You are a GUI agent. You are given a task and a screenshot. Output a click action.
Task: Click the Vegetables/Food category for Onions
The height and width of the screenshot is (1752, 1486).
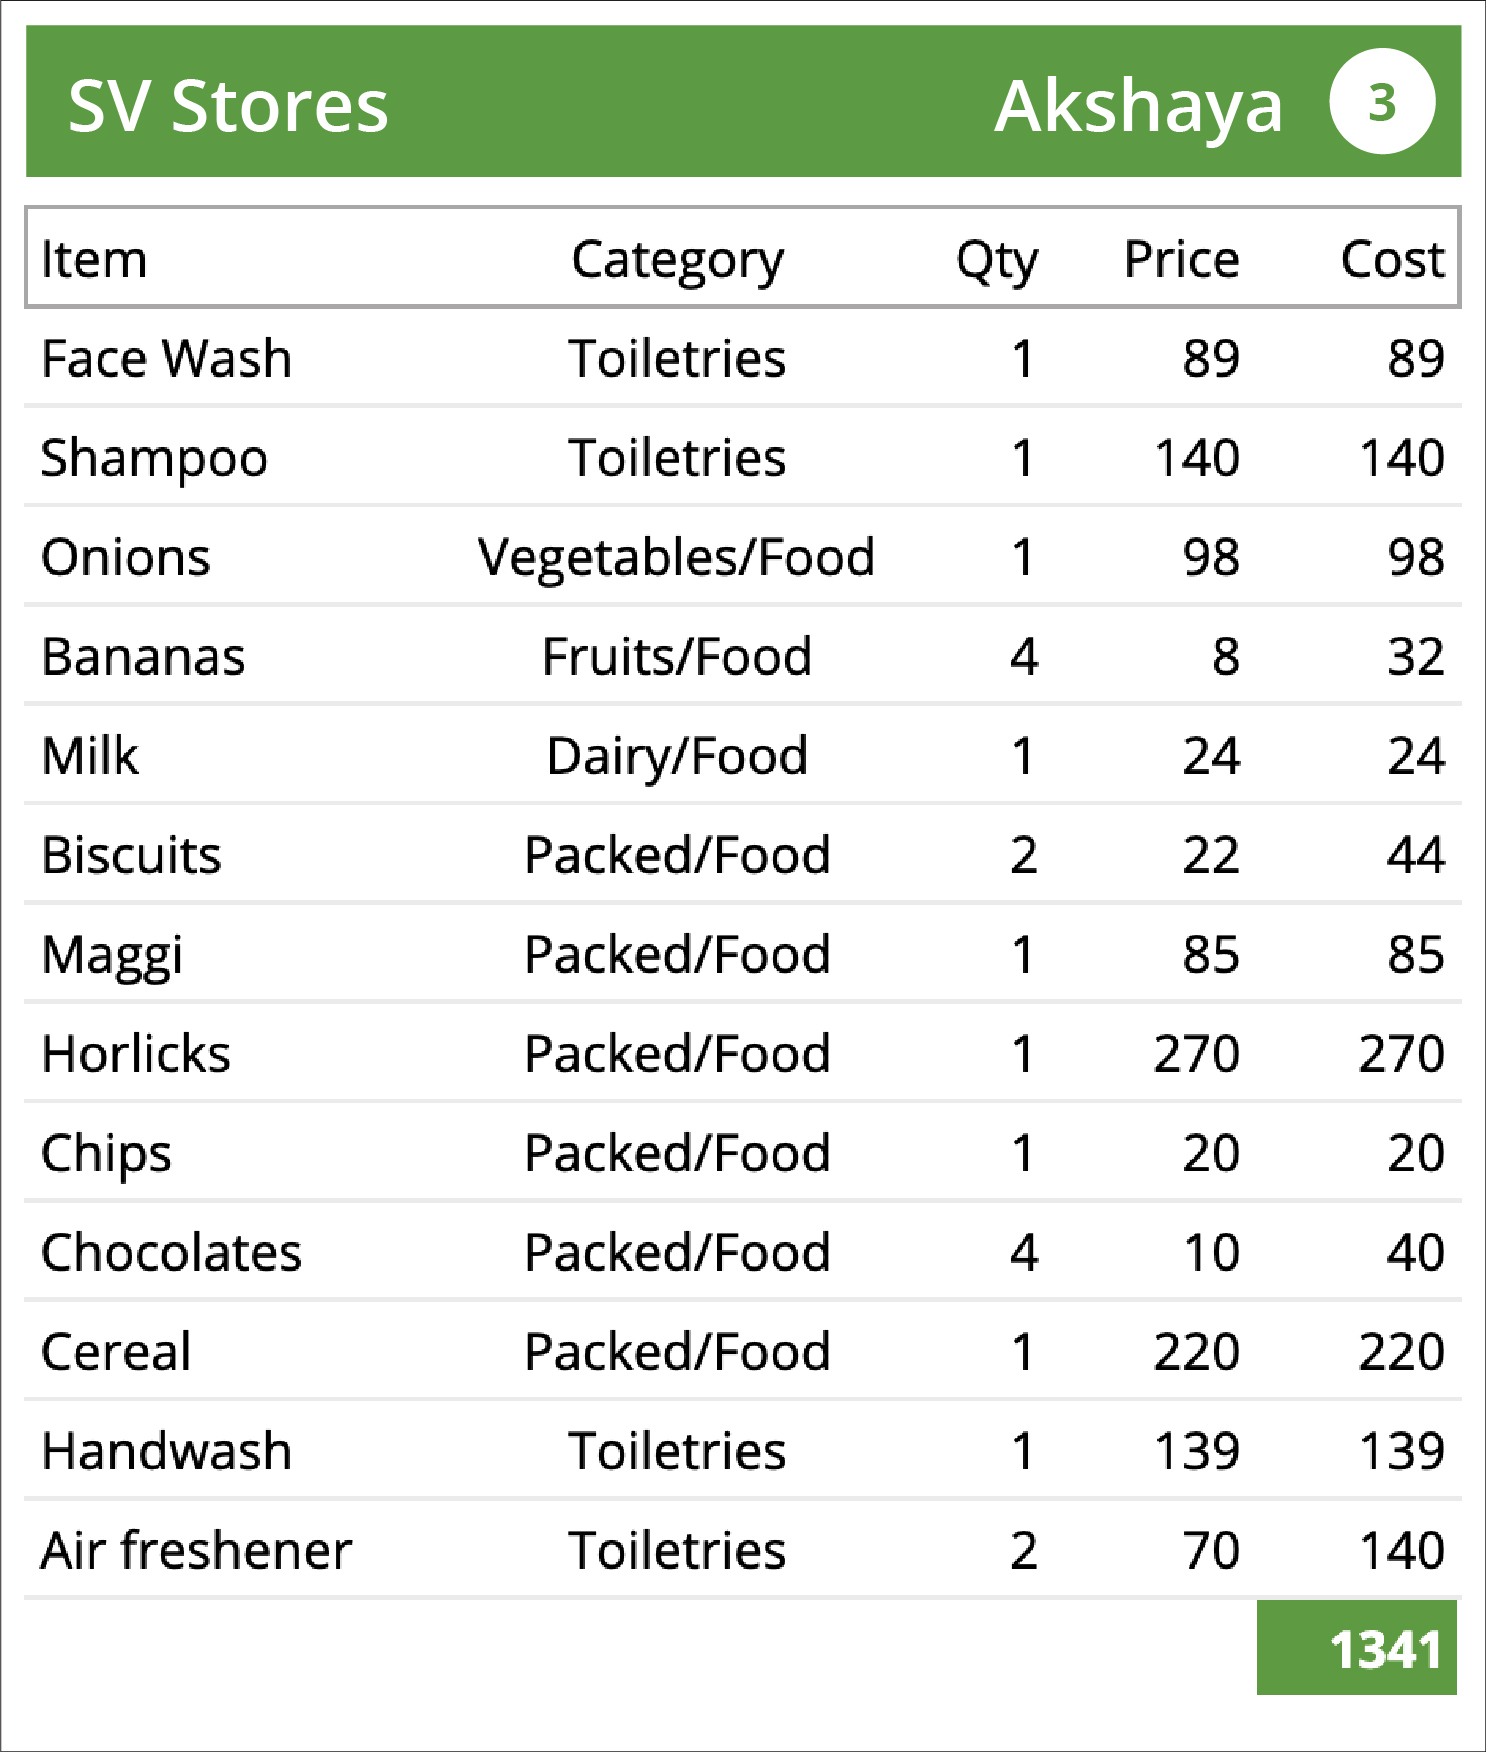[x=677, y=558]
